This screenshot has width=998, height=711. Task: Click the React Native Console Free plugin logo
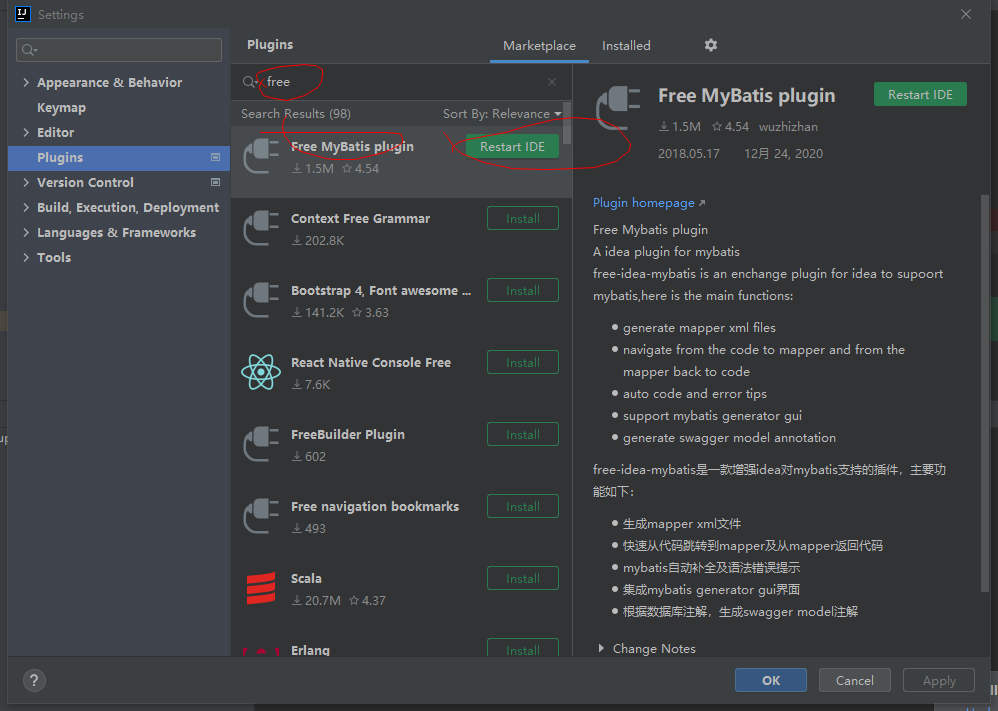(261, 372)
